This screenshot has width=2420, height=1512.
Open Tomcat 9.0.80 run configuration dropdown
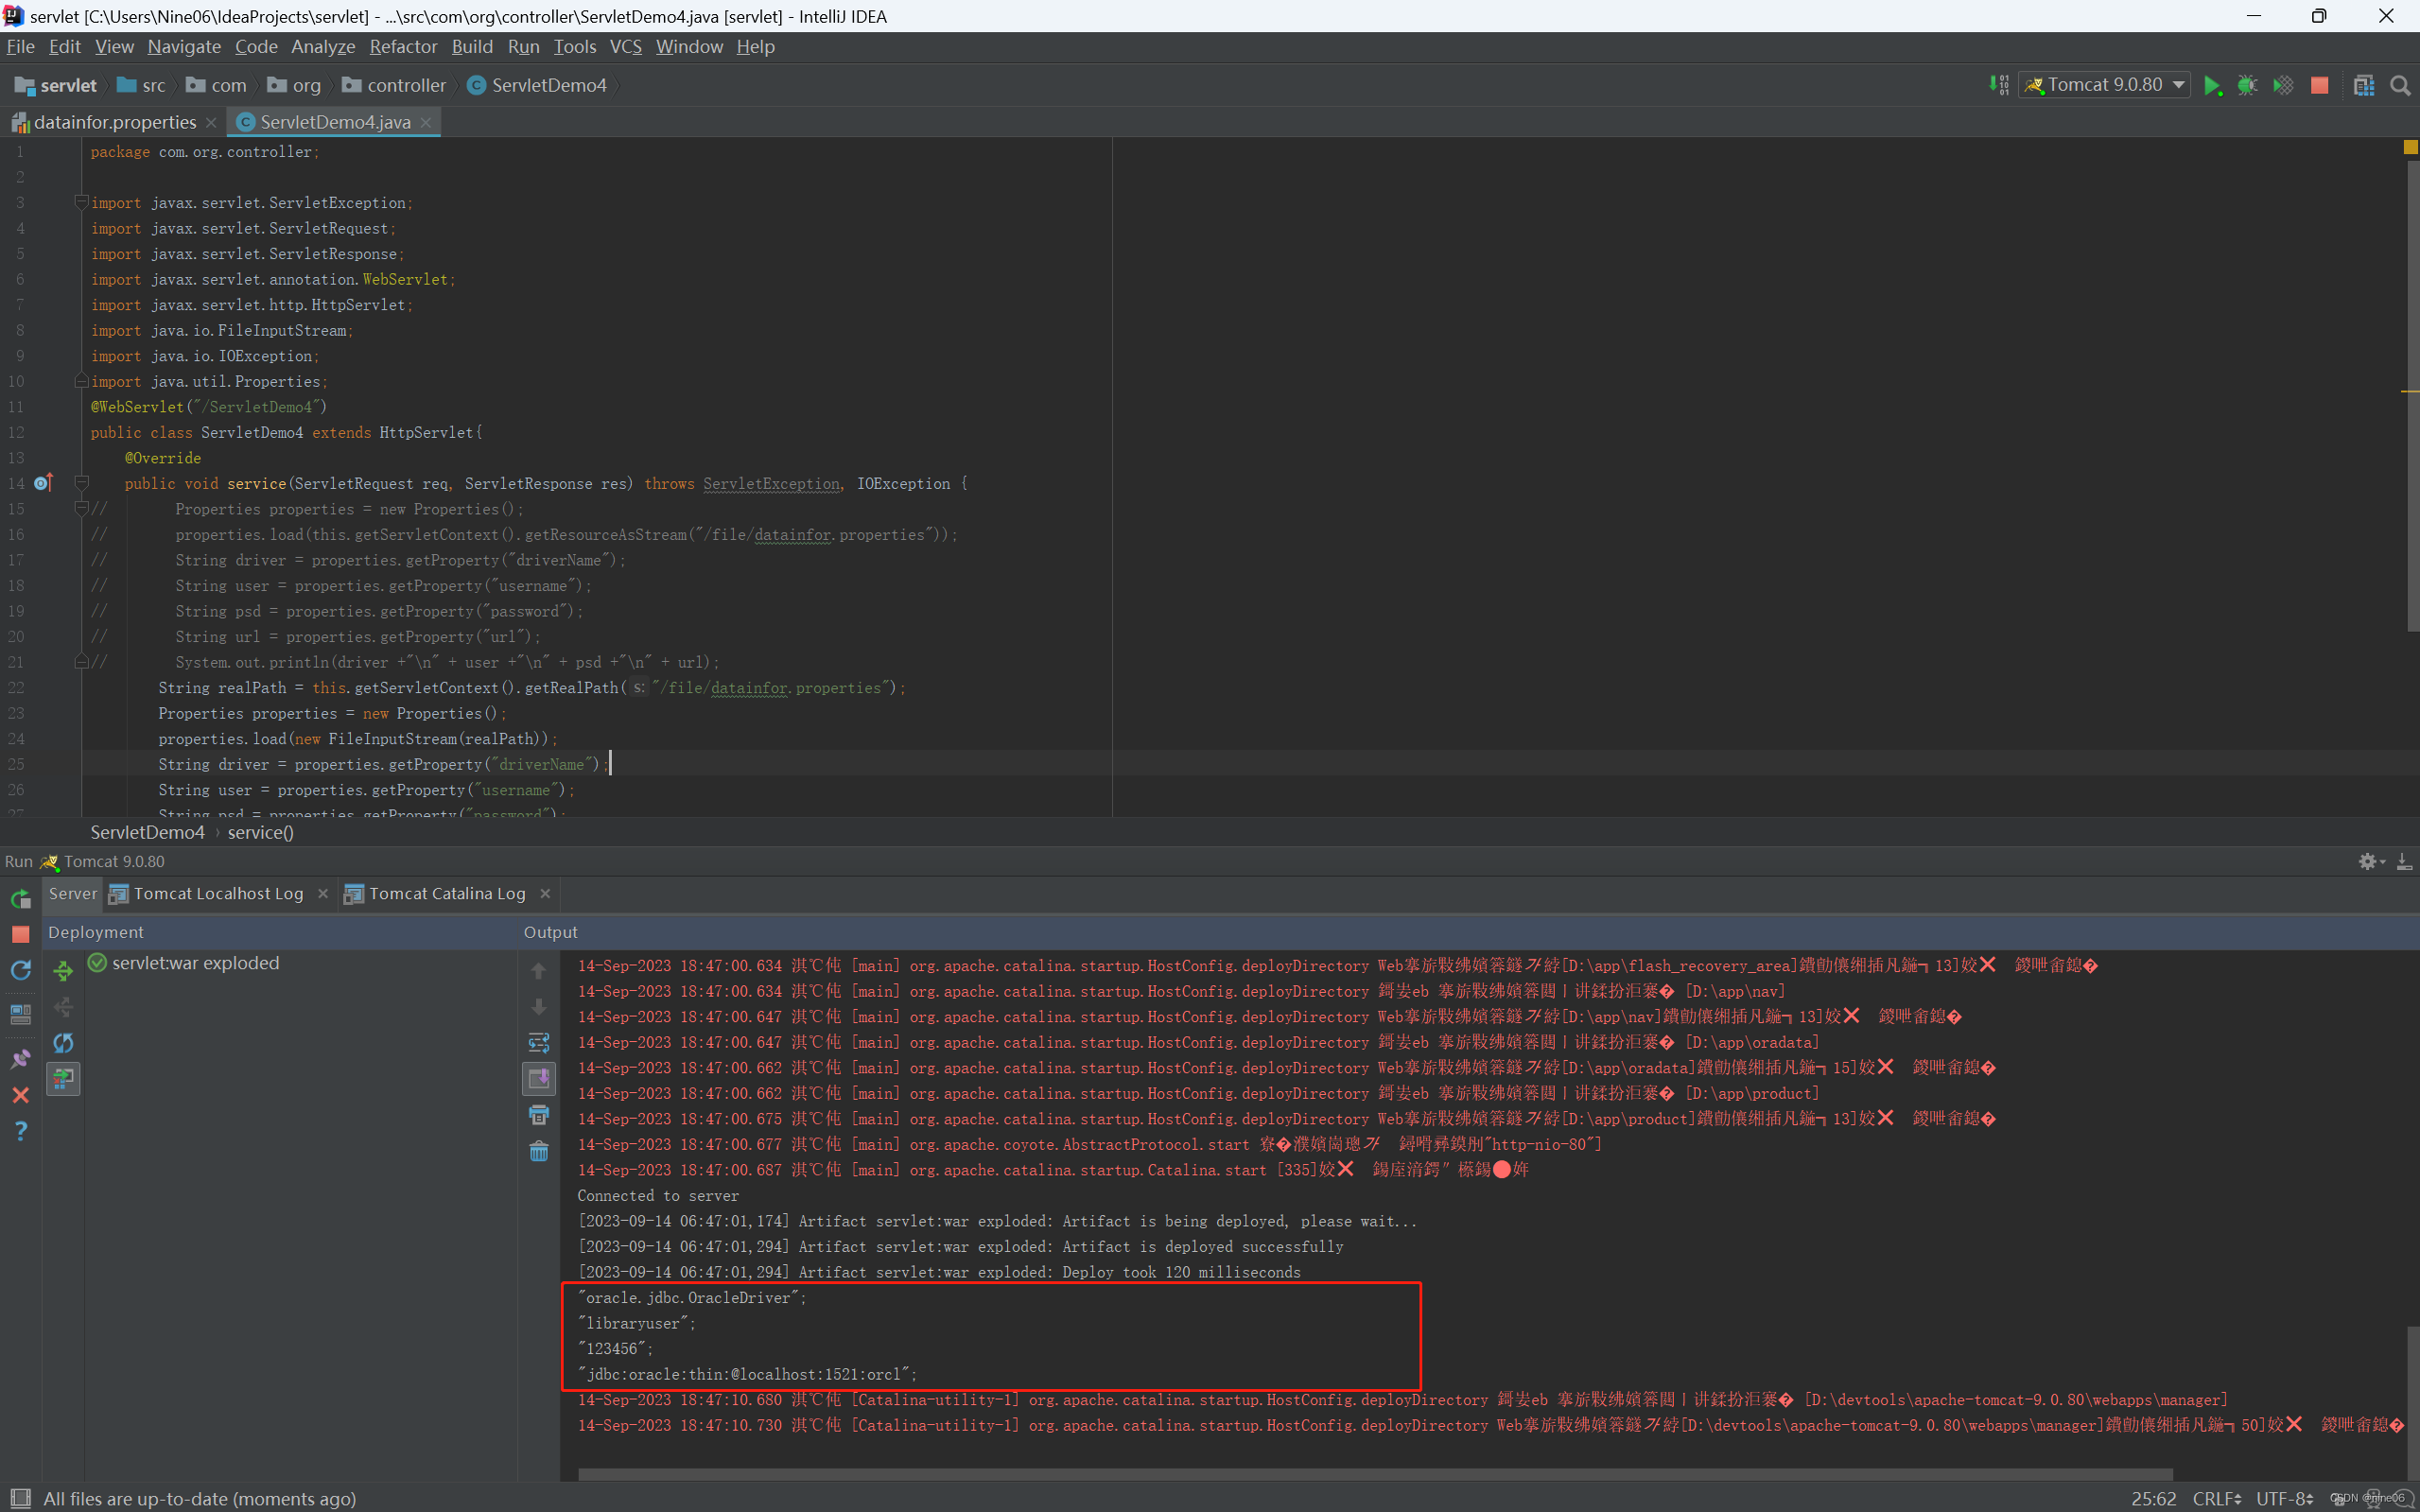2104,86
